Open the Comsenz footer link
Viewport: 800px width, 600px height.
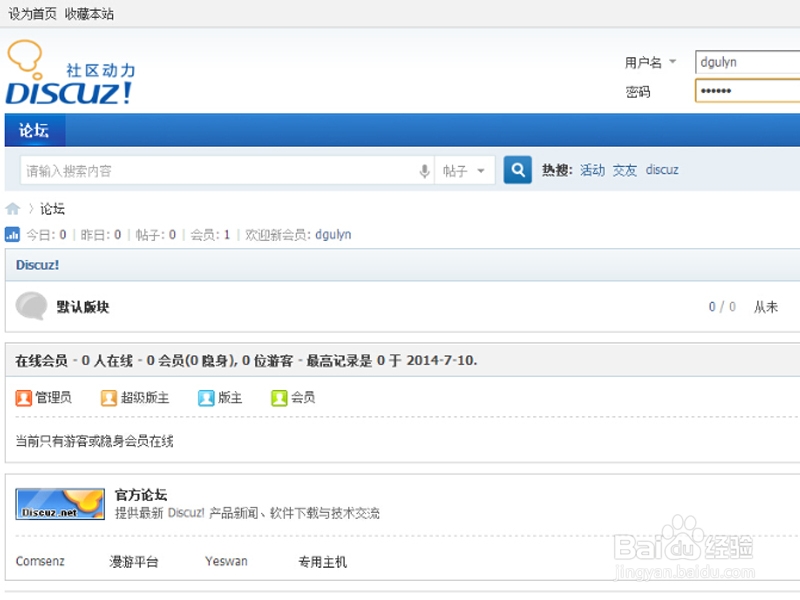tap(40, 561)
